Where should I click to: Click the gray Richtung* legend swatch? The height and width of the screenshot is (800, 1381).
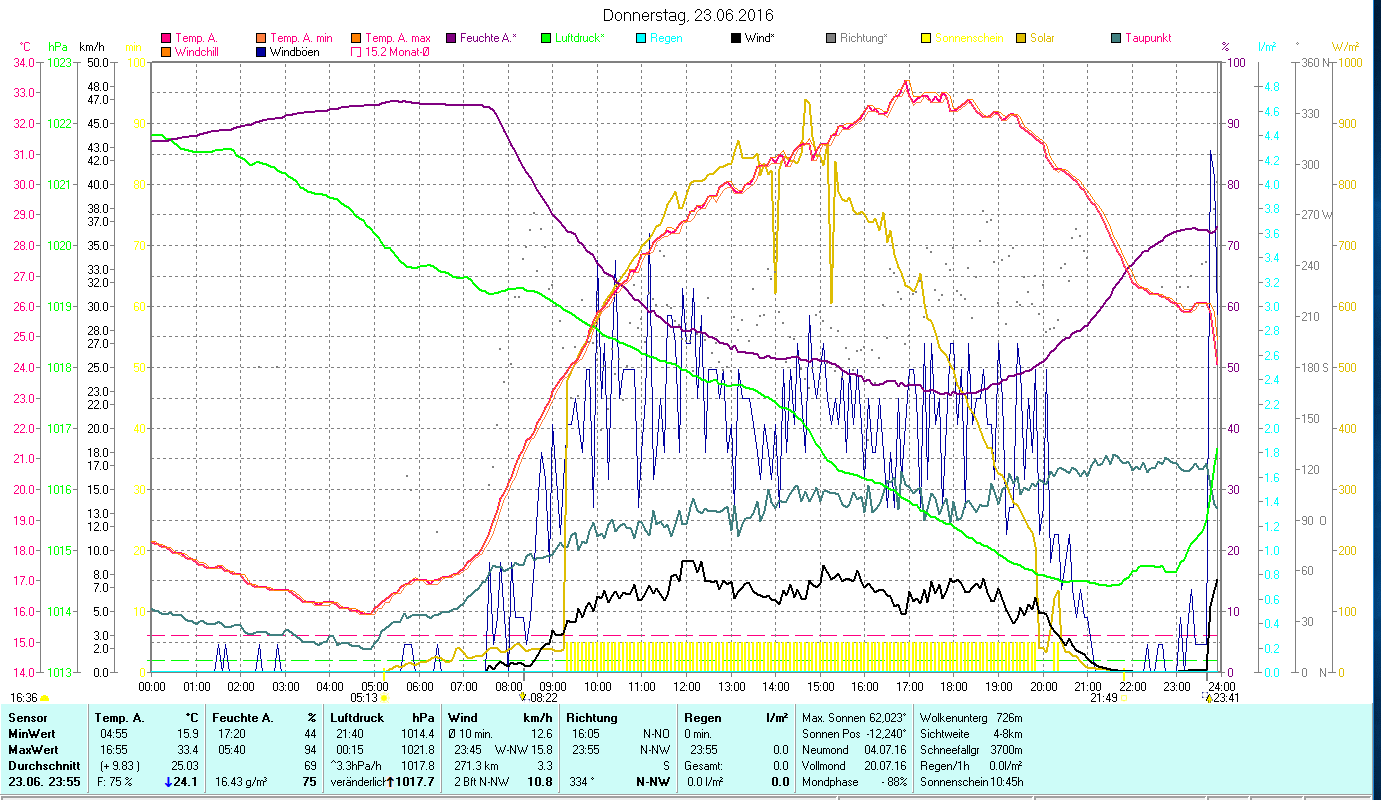(x=831, y=38)
